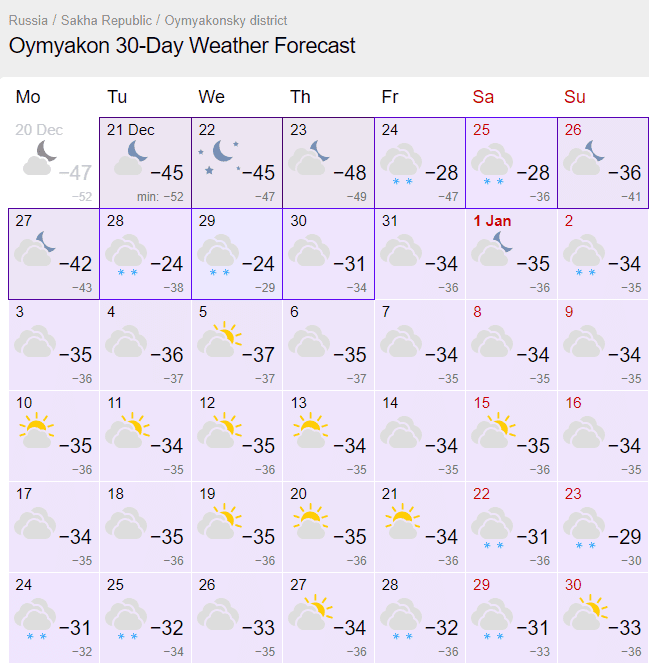Open the 27 December forecast showing −42
The image size is (649, 669).
[x=54, y=254]
